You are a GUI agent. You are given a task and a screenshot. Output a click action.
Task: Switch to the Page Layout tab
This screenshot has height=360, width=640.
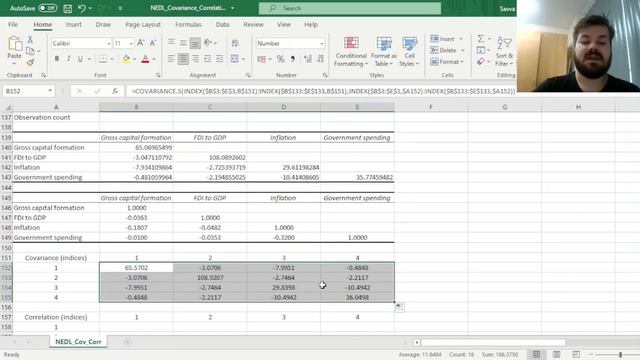(x=143, y=24)
